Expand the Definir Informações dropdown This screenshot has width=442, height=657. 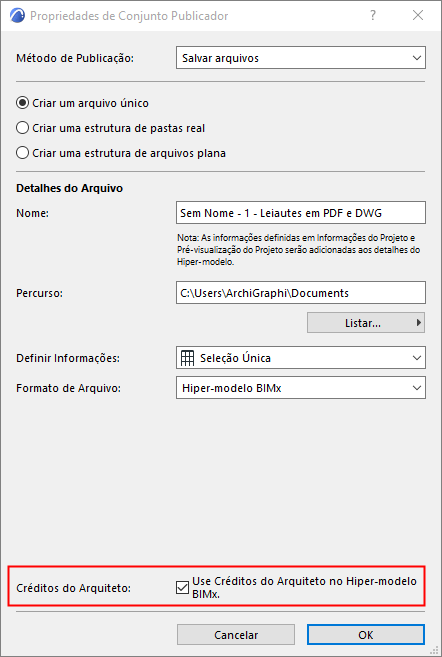pyautogui.click(x=301, y=358)
